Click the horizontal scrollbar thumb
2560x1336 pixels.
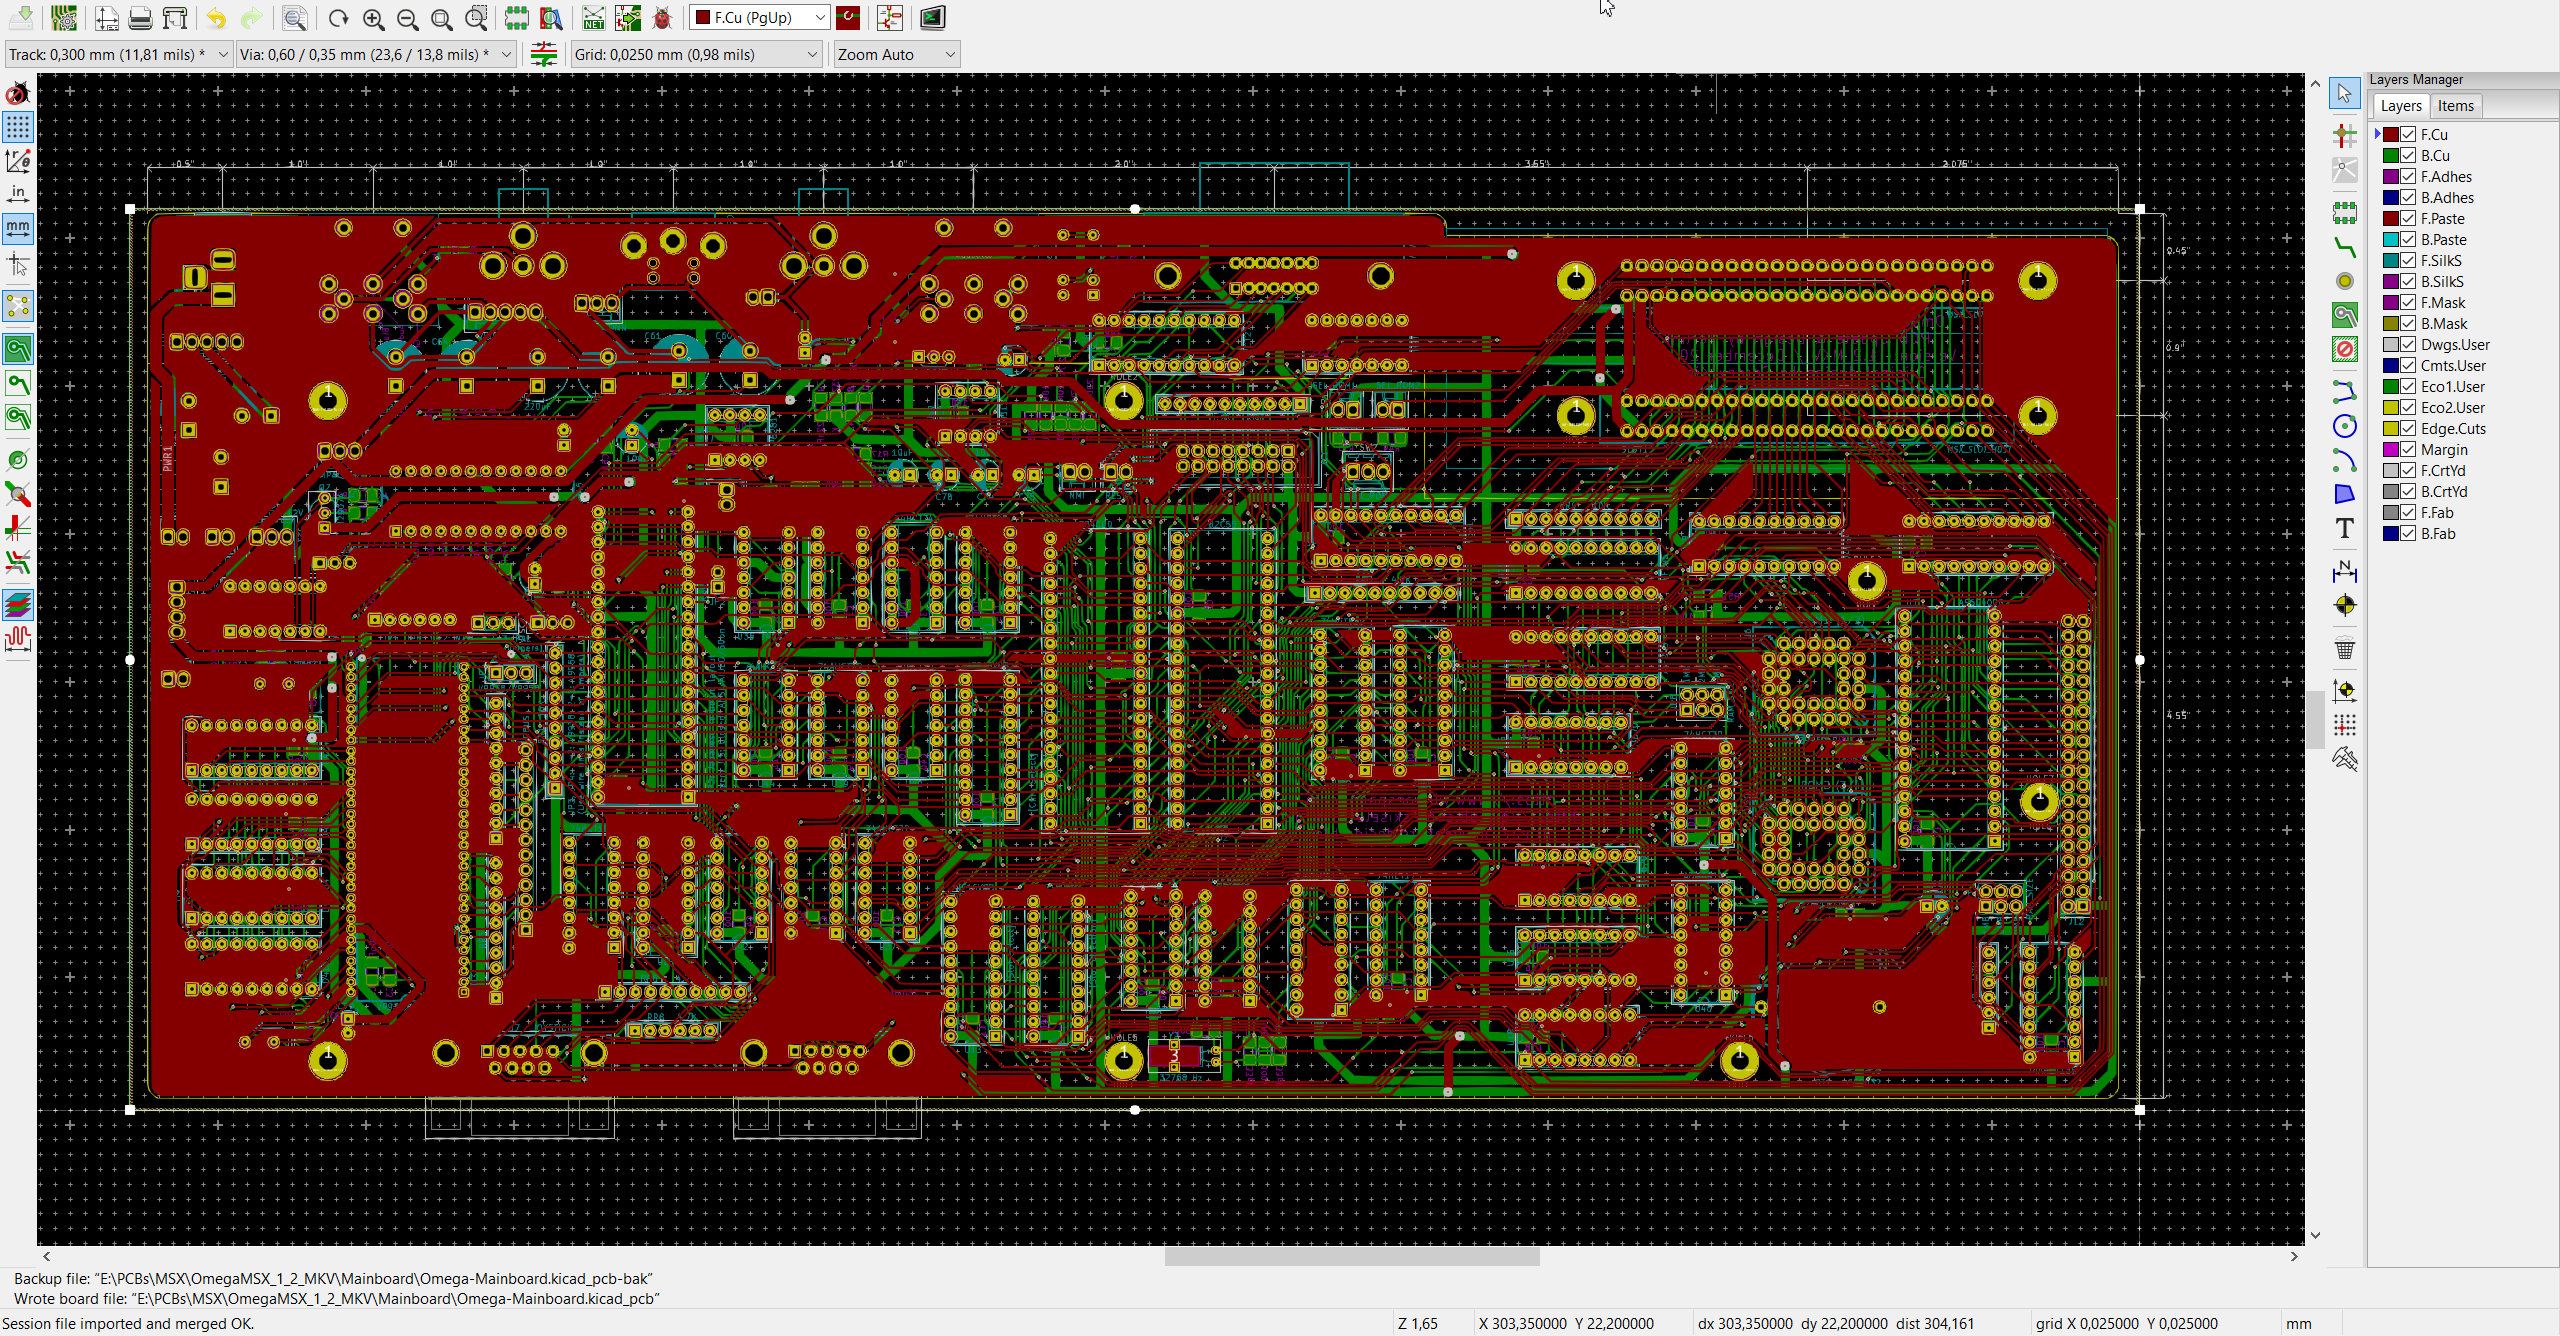(1352, 1256)
